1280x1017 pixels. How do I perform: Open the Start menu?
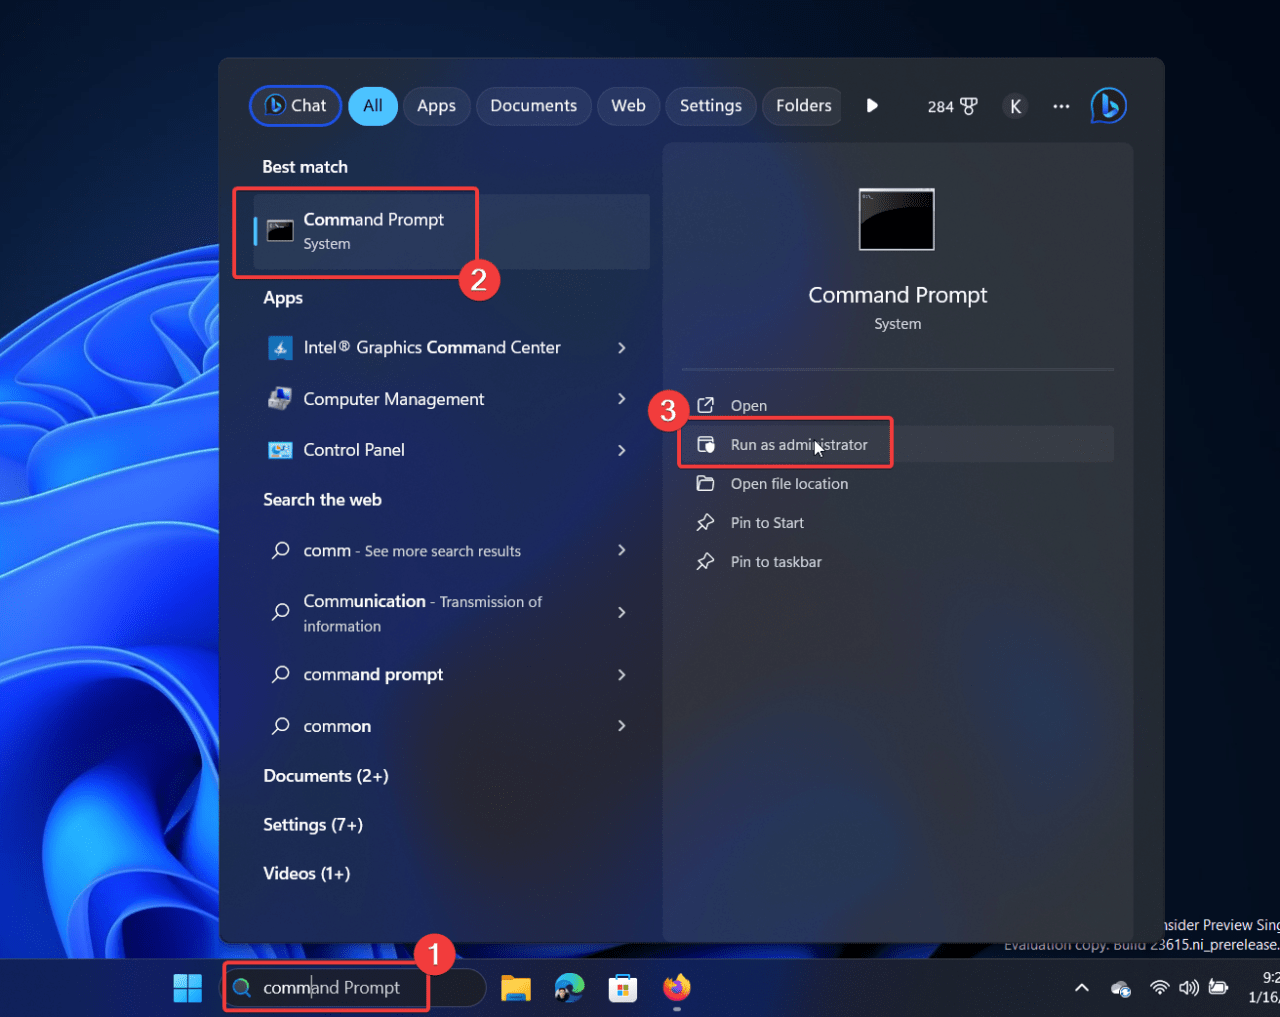pyautogui.click(x=187, y=988)
